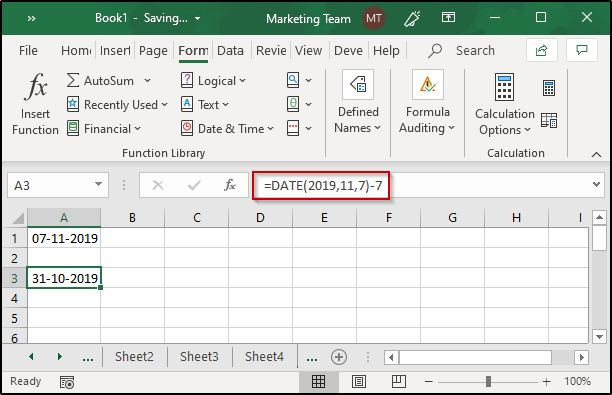Switch to Normal view icon
This screenshot has height=395, width=612.
(x=318, y=381)
